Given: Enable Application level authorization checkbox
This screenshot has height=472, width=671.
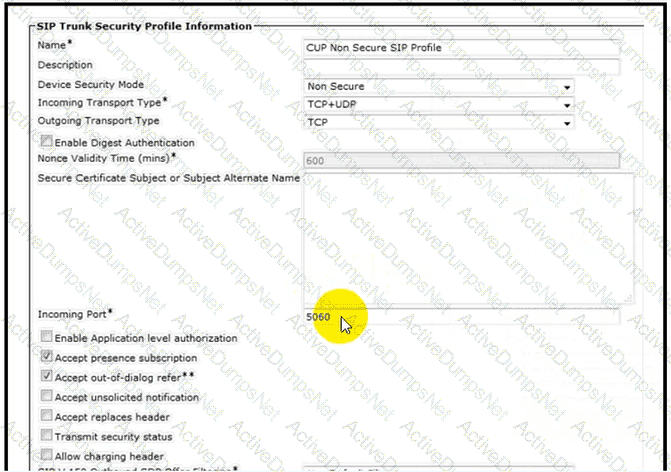Looking at the screenshot, I should [x=46, y=338].
